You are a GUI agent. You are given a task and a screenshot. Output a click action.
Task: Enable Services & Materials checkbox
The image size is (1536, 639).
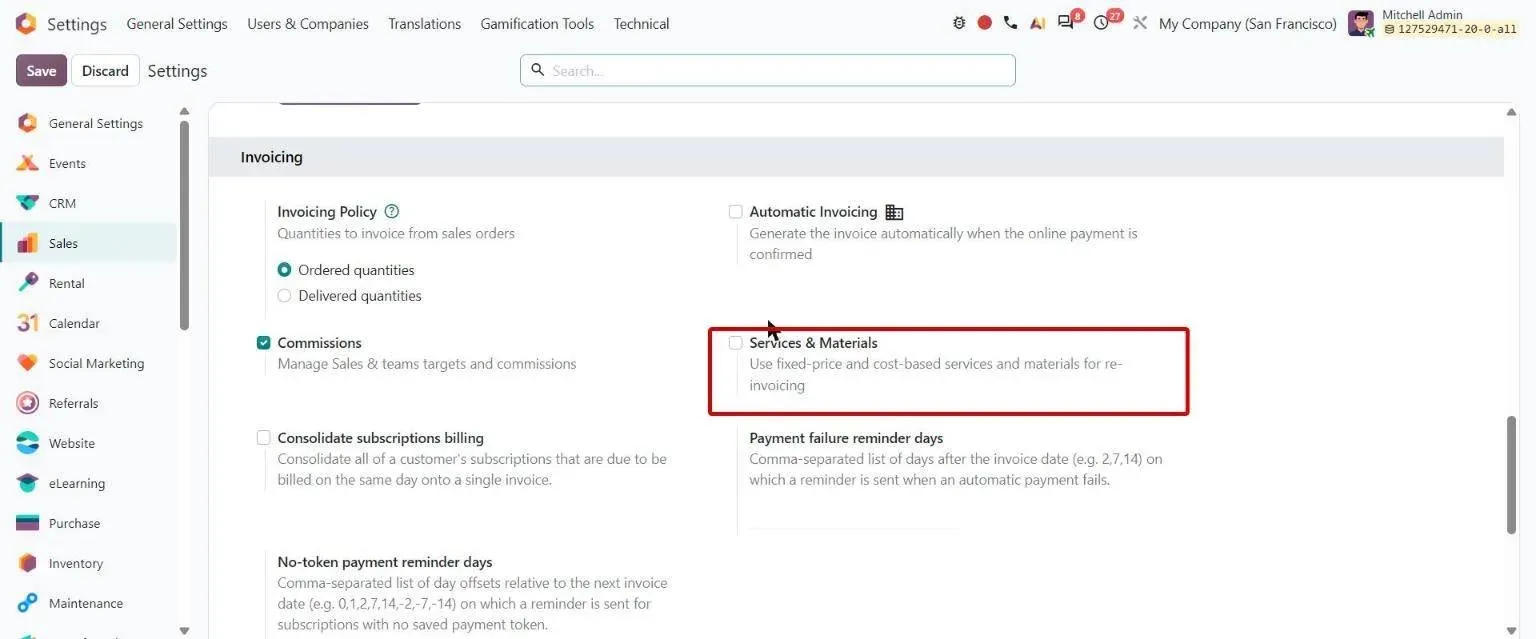(x=736, y=343)
